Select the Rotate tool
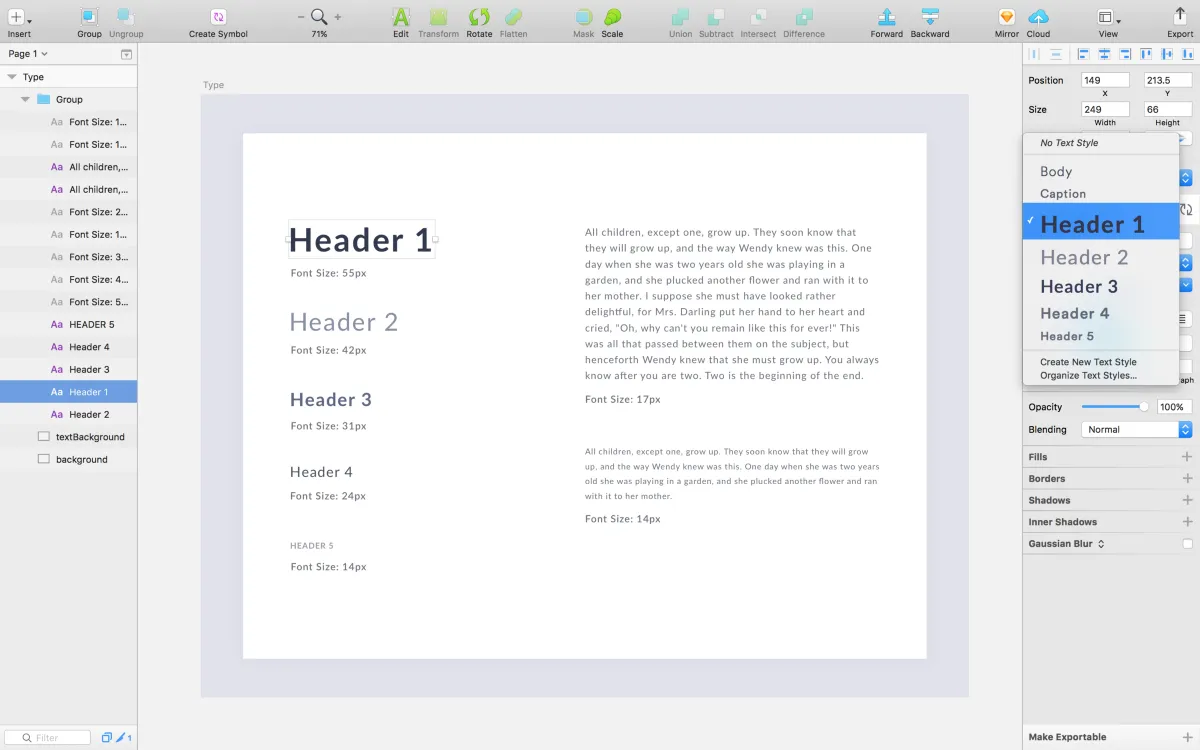 [x=479, y=20]
